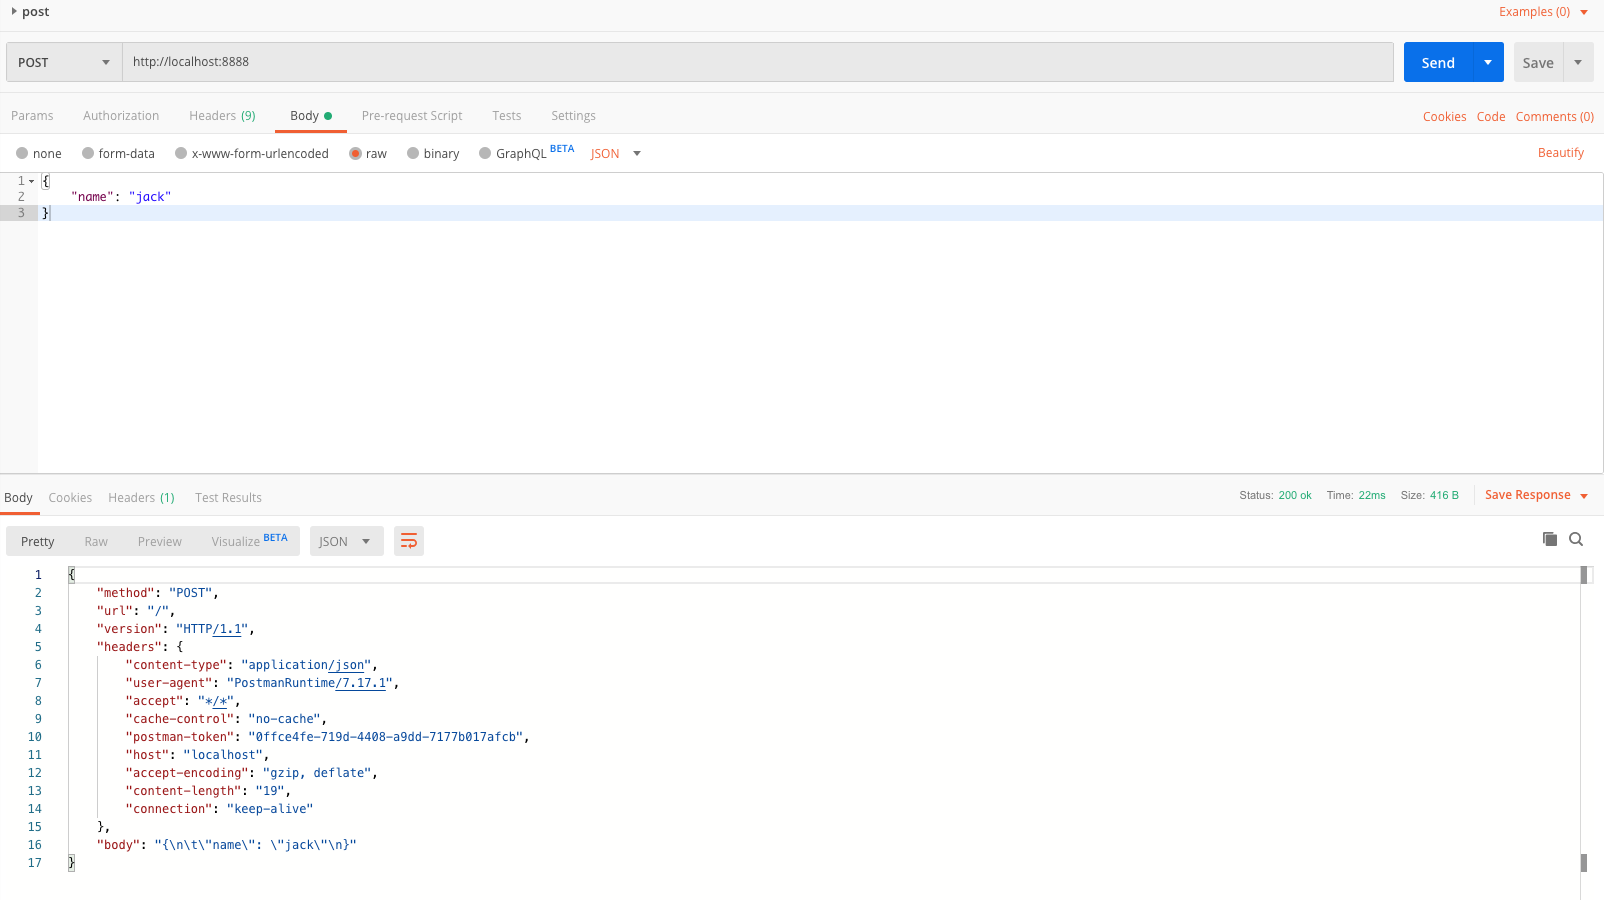The height and width of the screenshot is (900, 1607).
Task: Change raw body language from JSON
Action: [x=615, y=153]
